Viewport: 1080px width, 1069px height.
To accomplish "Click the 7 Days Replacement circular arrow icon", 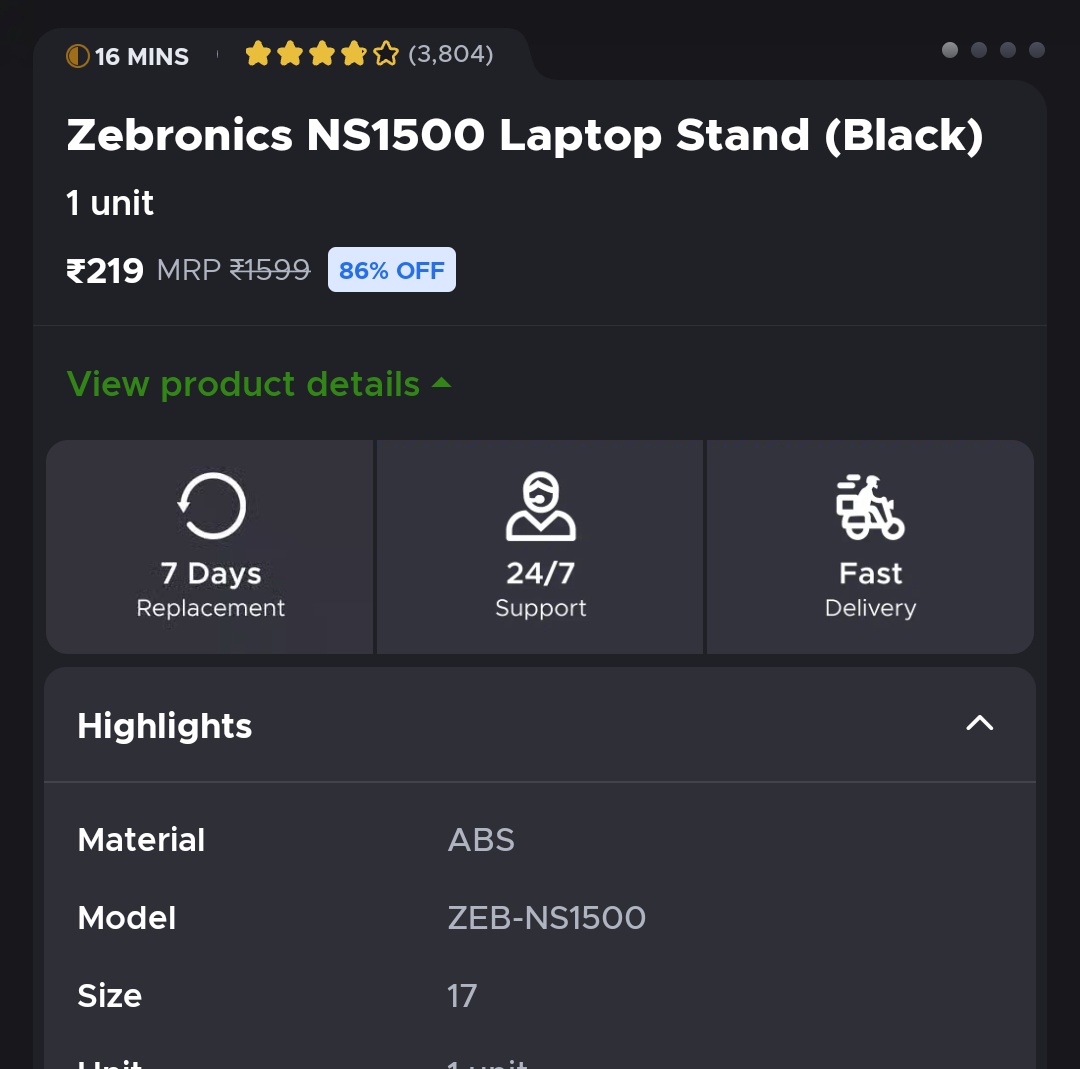I will (x=211, y=506).
